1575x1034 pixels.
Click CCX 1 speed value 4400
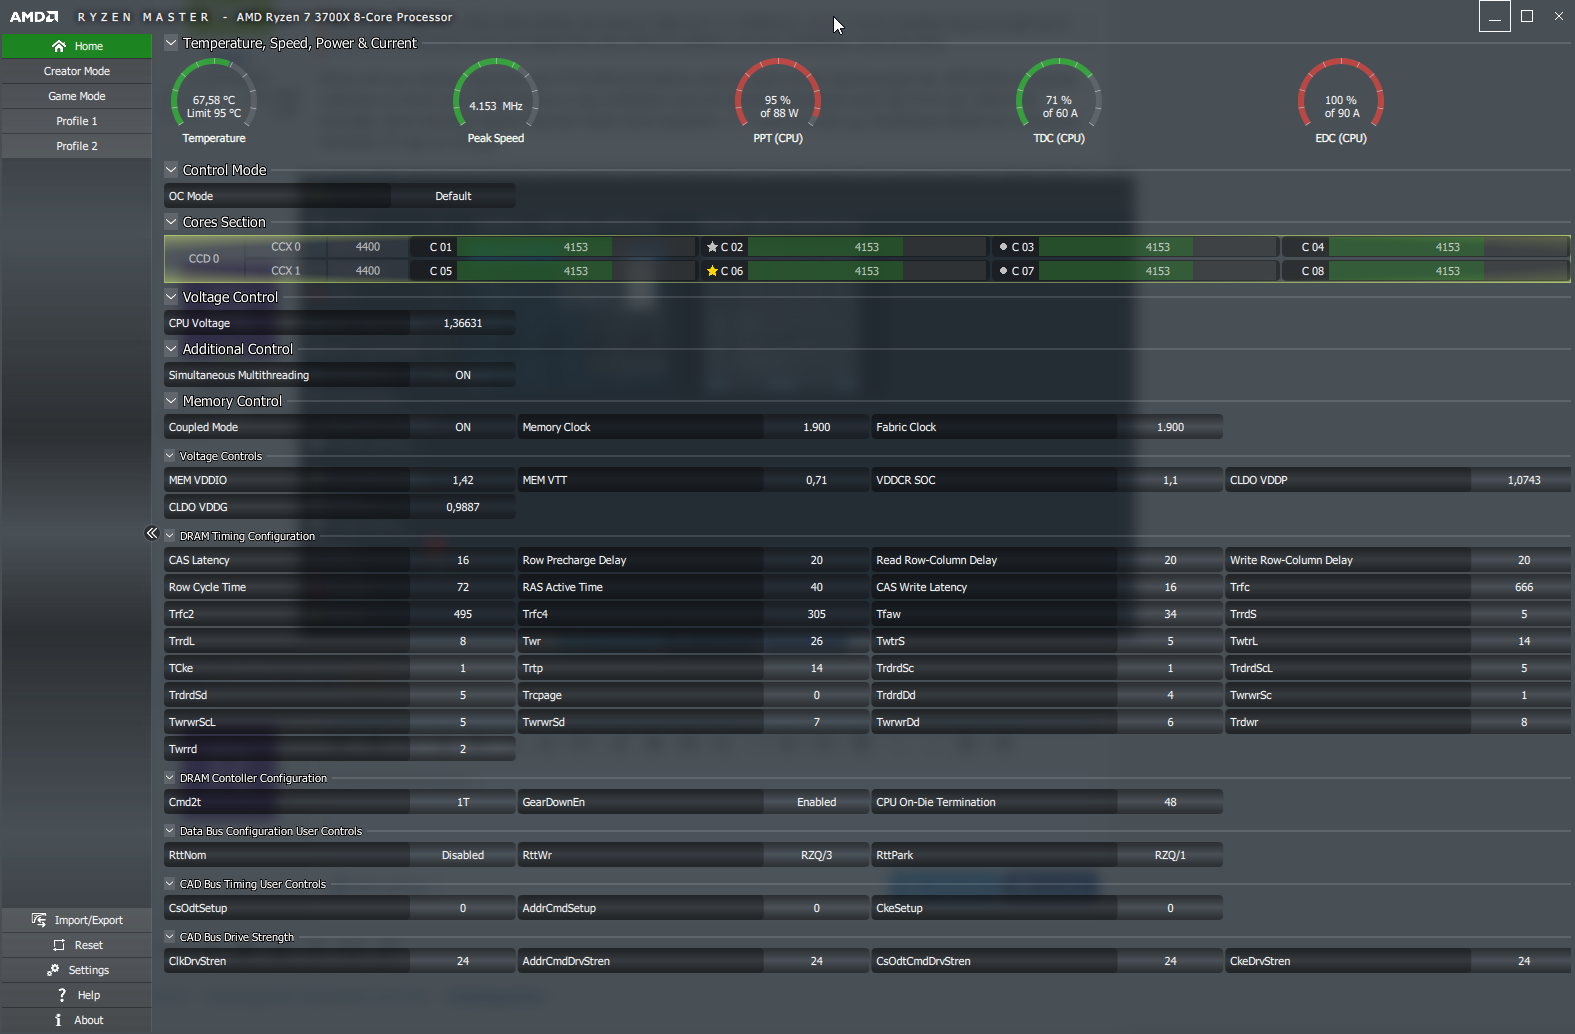tap(368, 271)
